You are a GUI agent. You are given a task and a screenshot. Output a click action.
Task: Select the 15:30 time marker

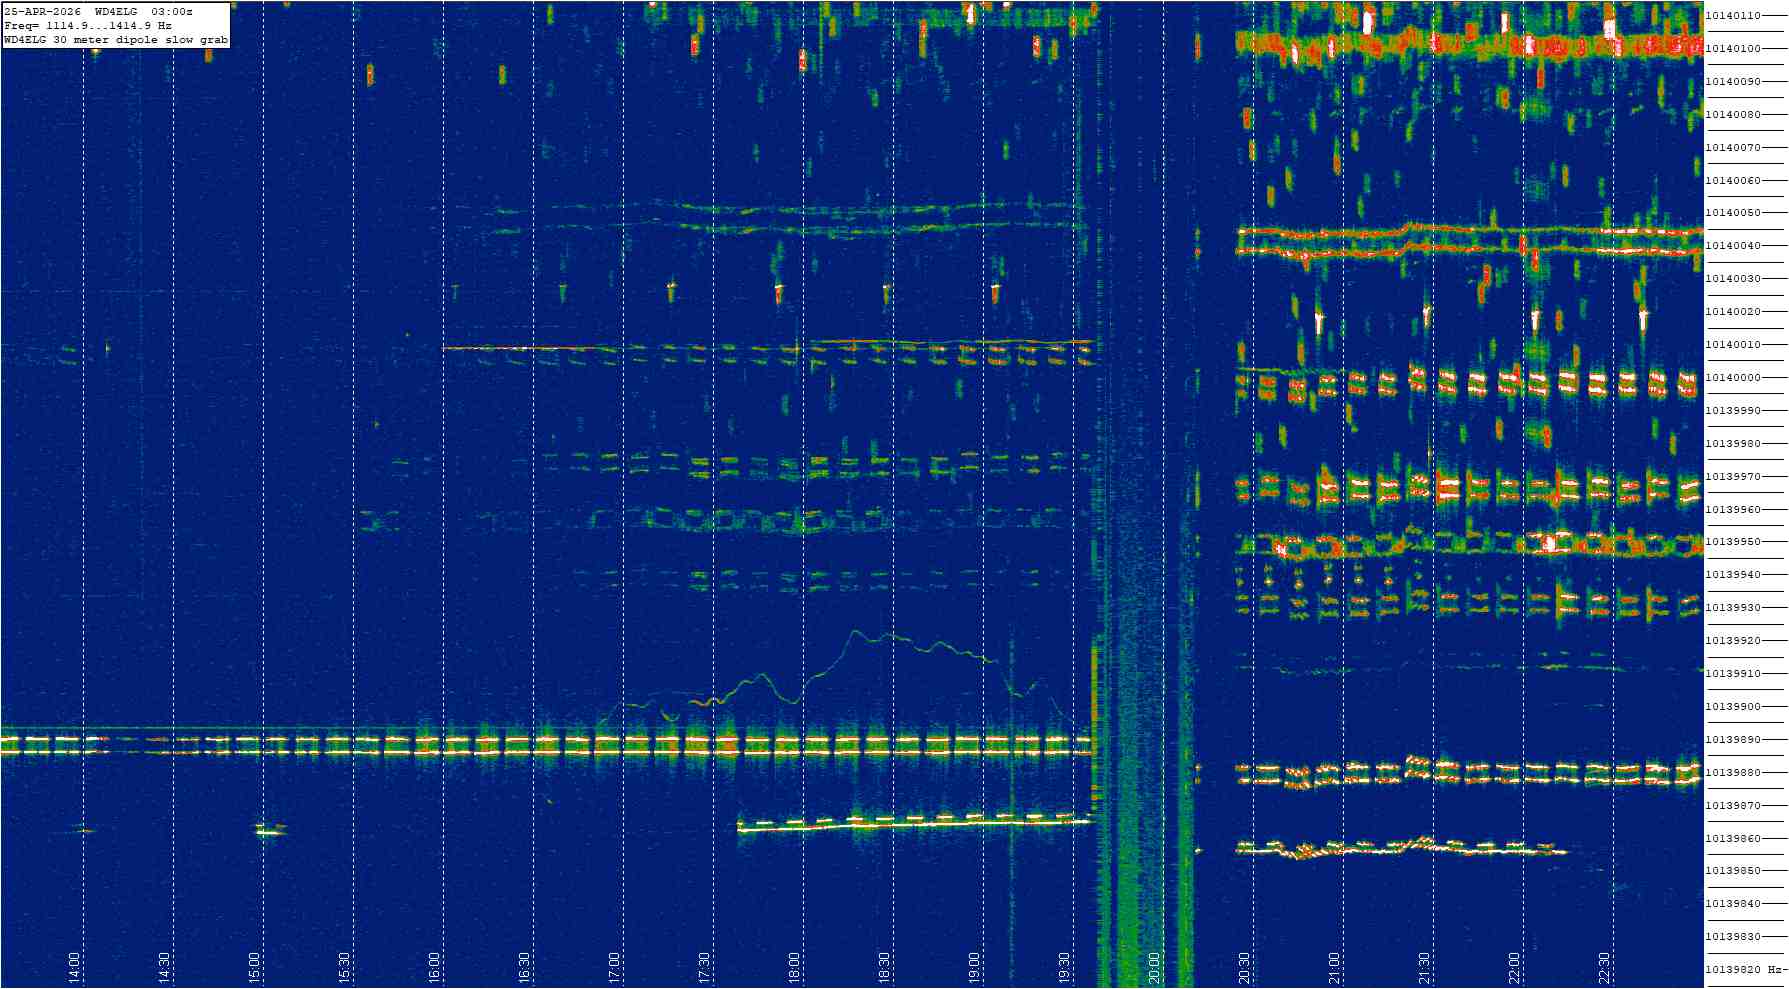344,967
